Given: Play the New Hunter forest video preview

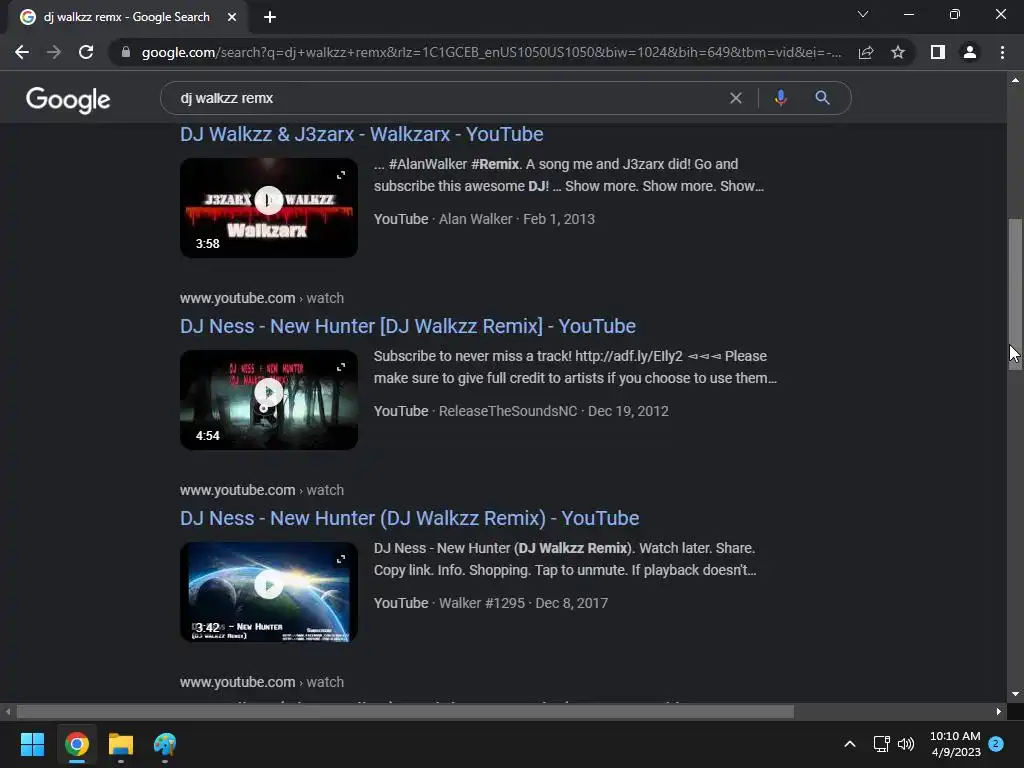Looking at the screenshot, I should [x=268, y=392].
